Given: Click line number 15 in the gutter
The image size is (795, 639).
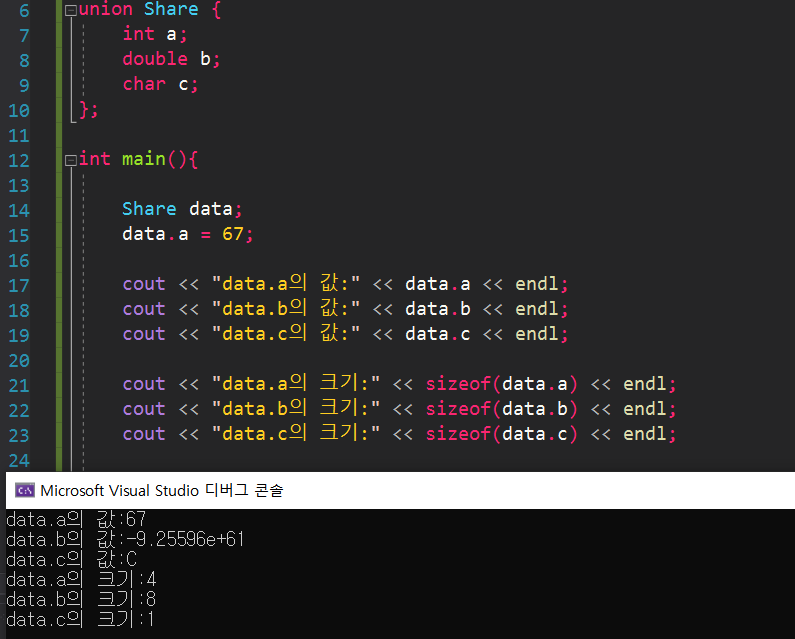Looking at the screenshot, I should pos(19,236).
